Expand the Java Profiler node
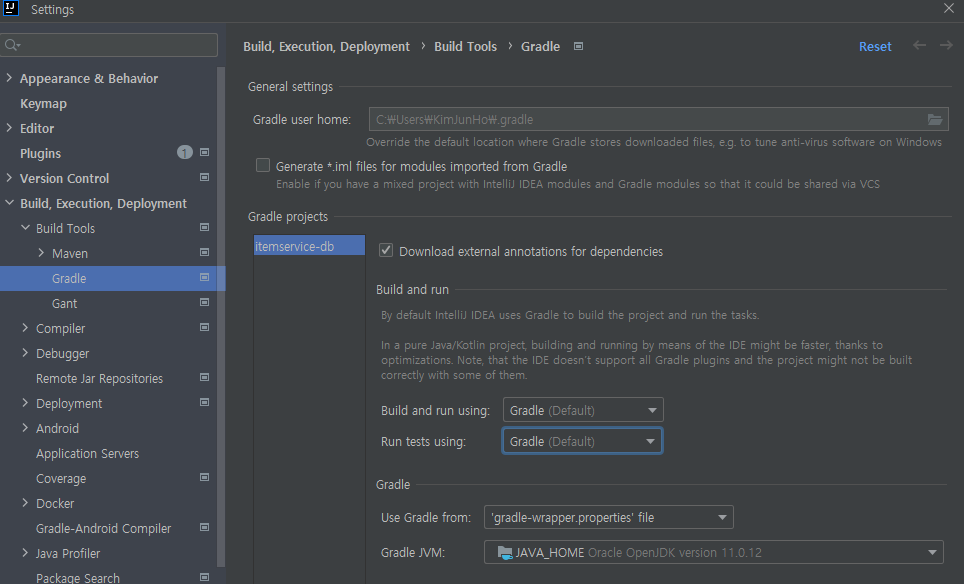 pos(25,552)
